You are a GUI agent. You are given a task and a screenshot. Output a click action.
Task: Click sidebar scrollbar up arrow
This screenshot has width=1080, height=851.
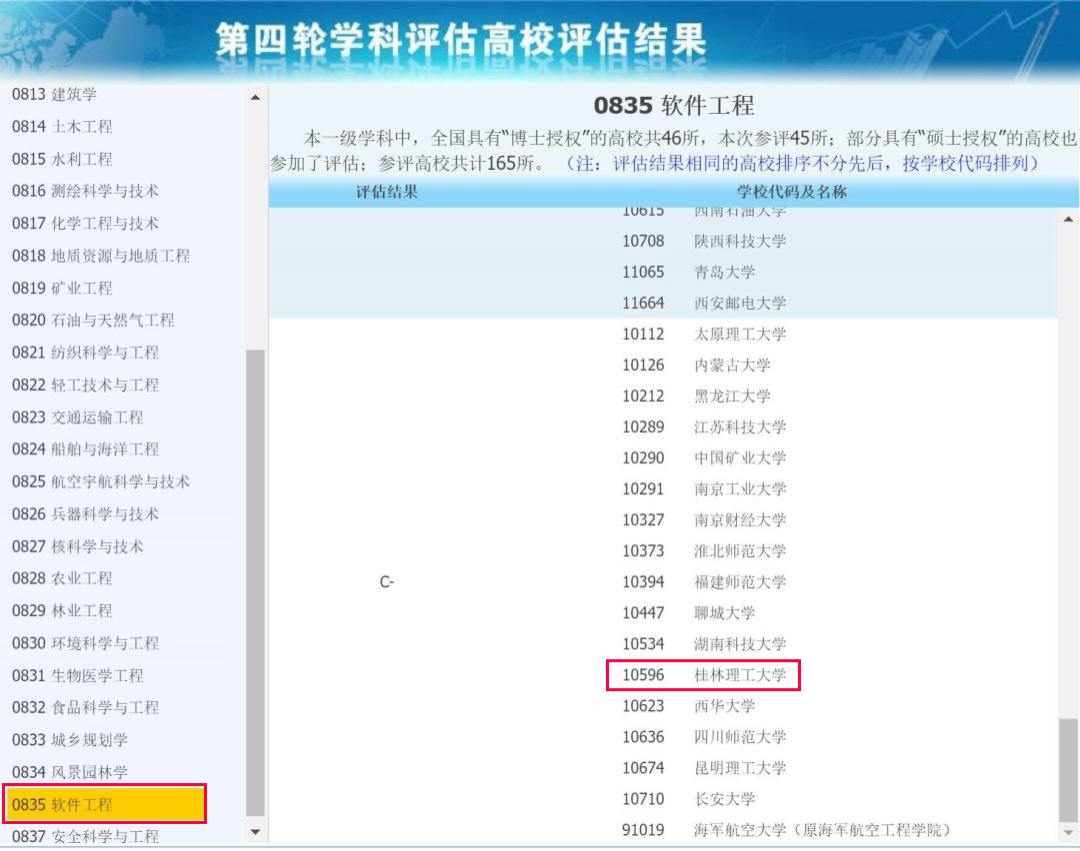(256, 97)
